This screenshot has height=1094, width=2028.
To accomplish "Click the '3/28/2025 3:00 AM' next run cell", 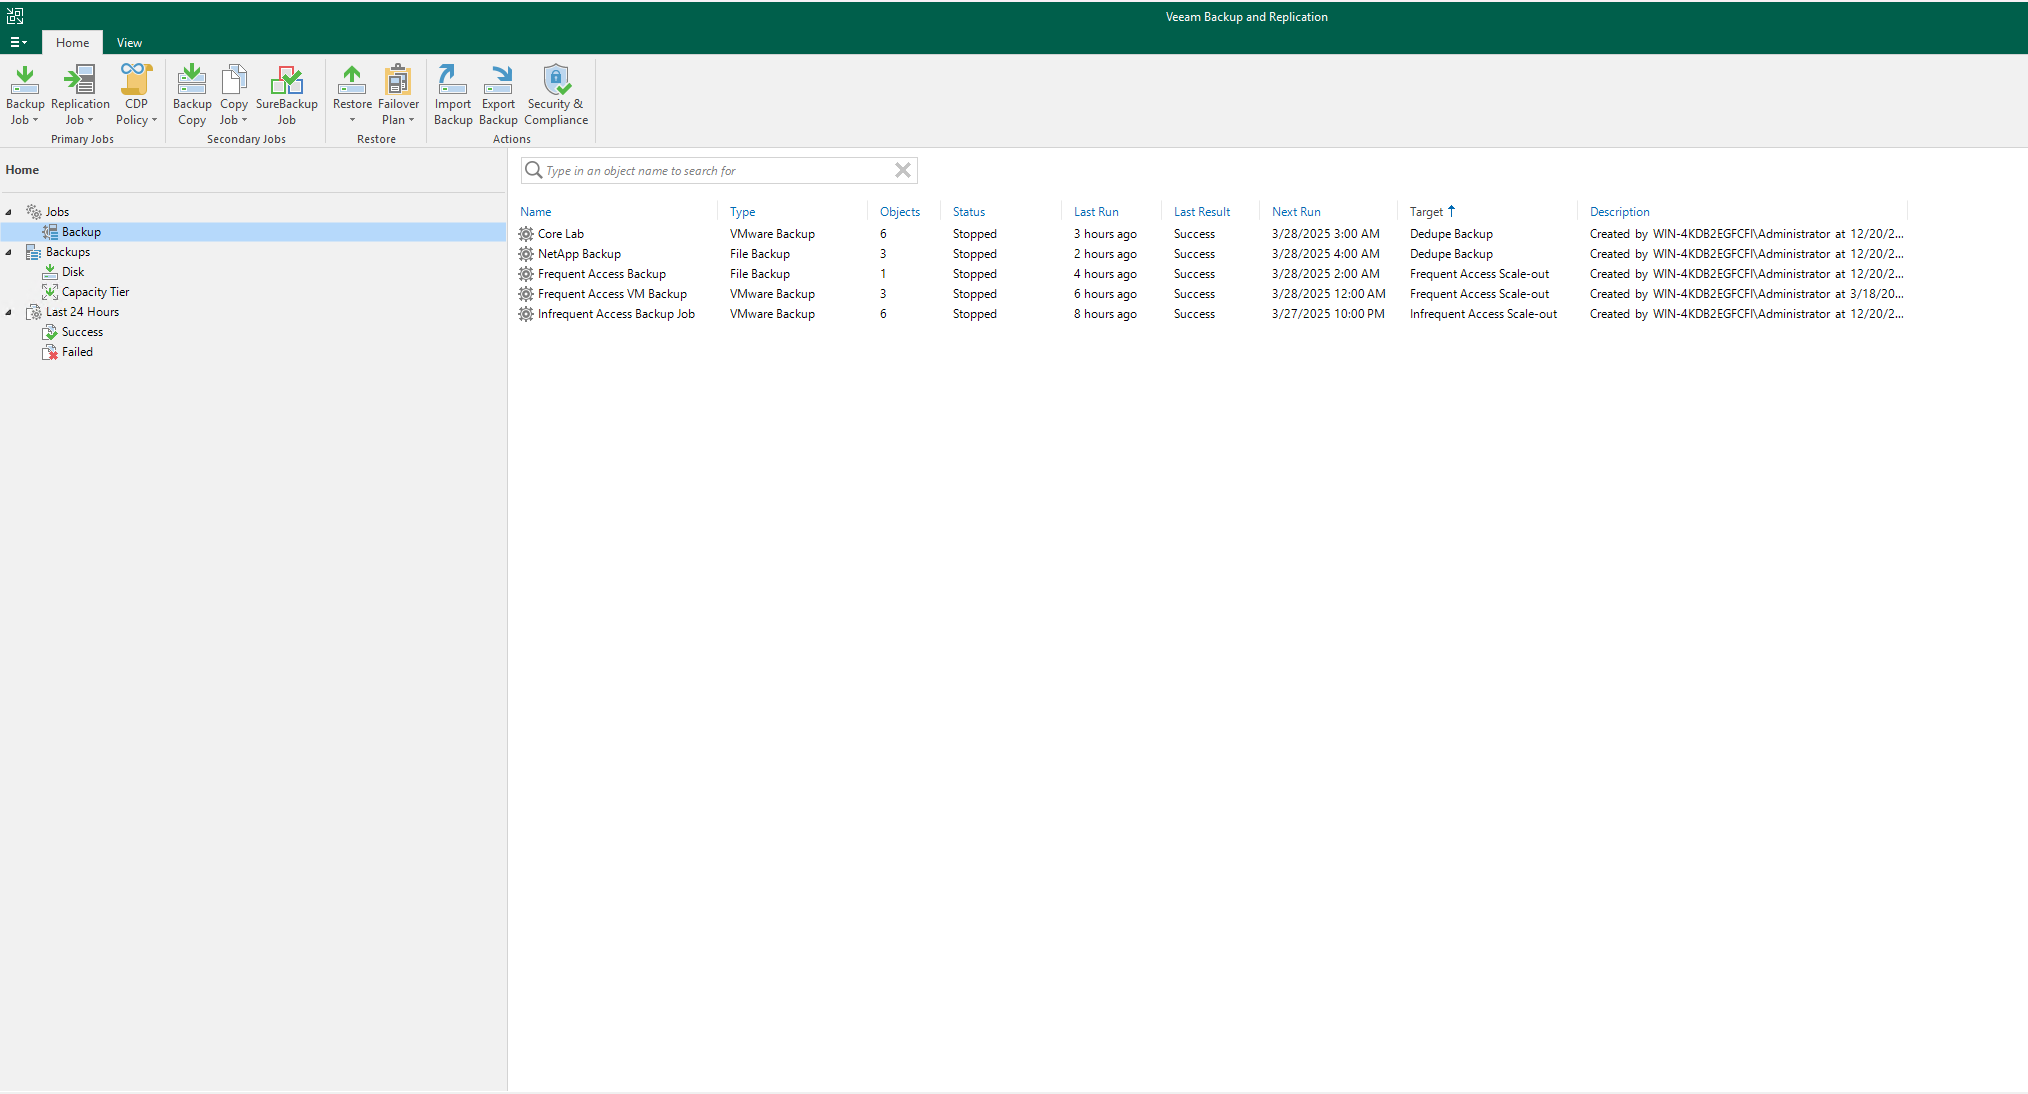I will [1325, 234].
